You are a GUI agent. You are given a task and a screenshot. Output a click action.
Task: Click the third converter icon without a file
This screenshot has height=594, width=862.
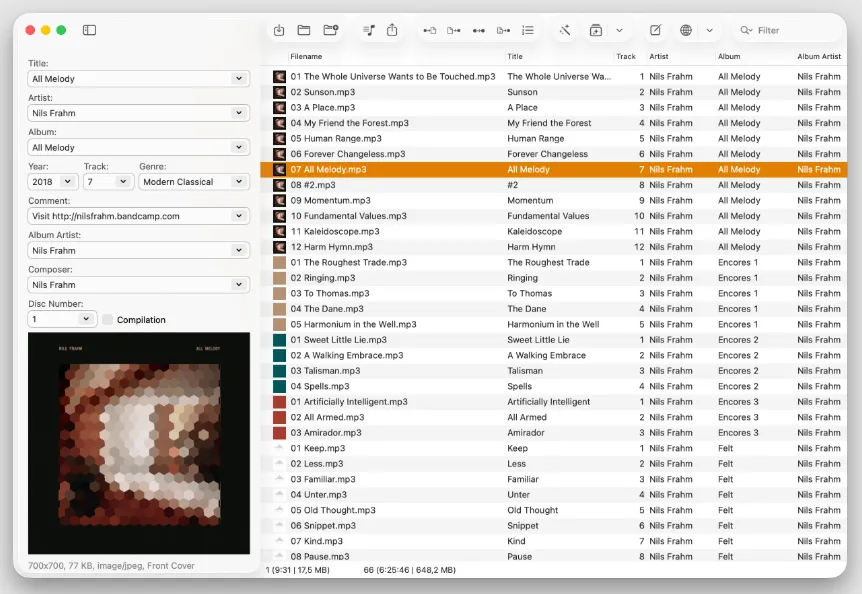[x=479, y=31]
